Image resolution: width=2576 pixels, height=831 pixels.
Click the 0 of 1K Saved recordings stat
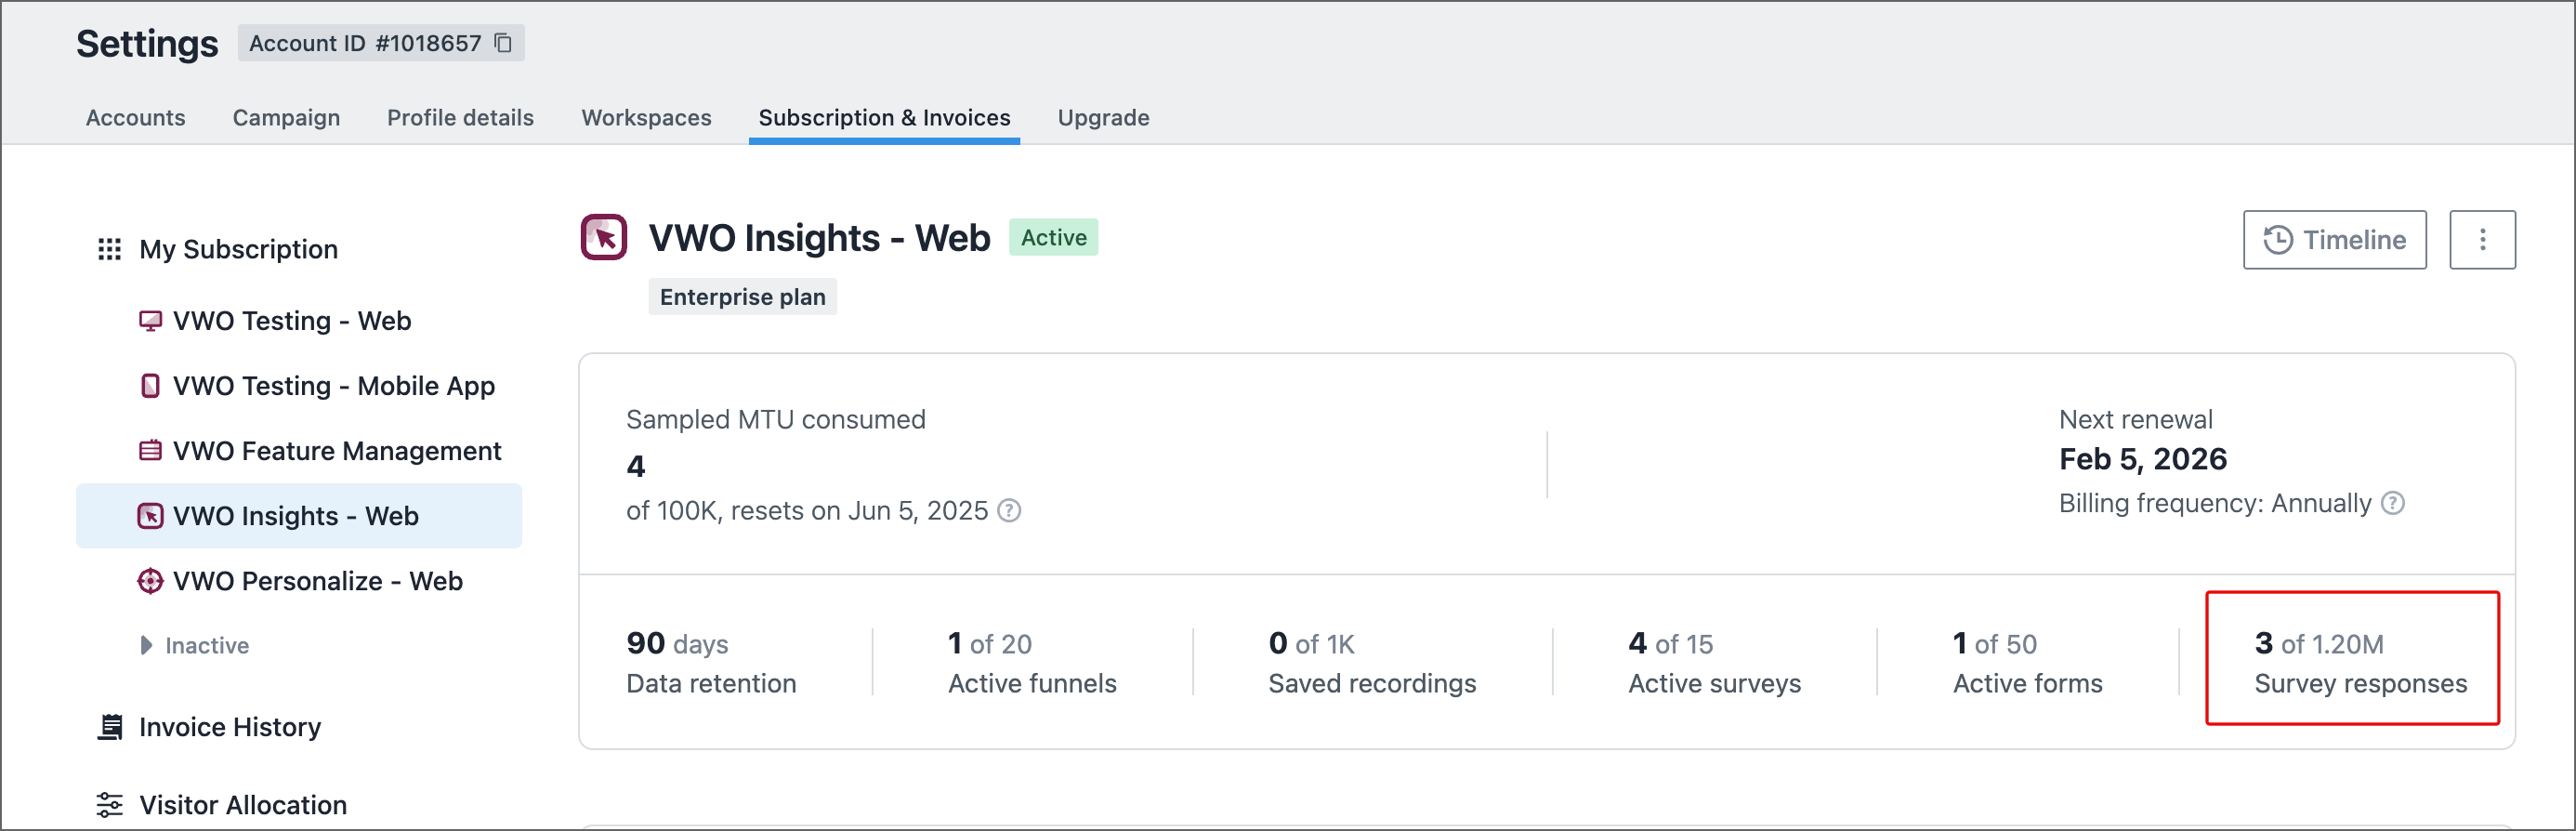1372,663
